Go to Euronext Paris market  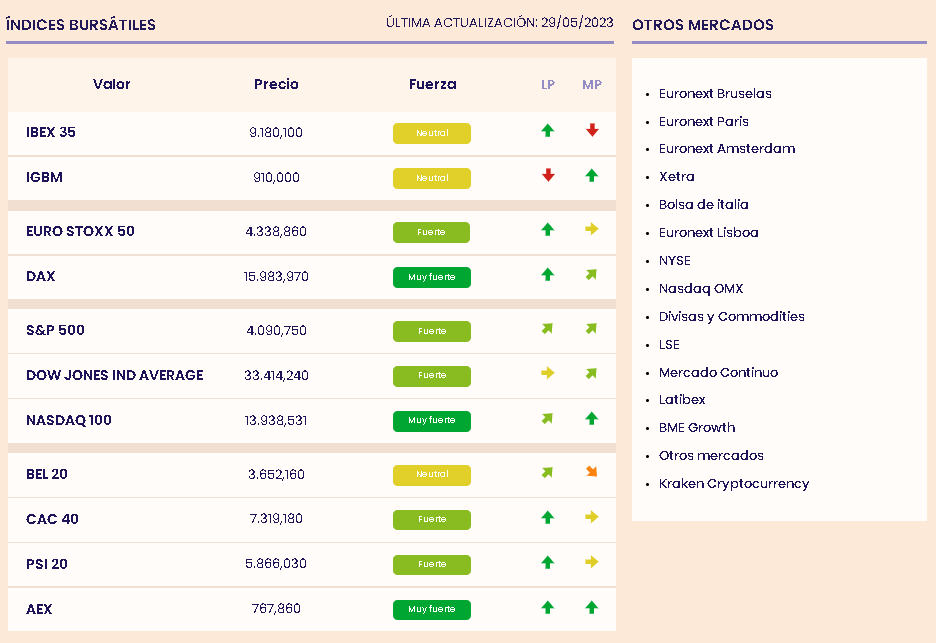click(x=703, y=121)
